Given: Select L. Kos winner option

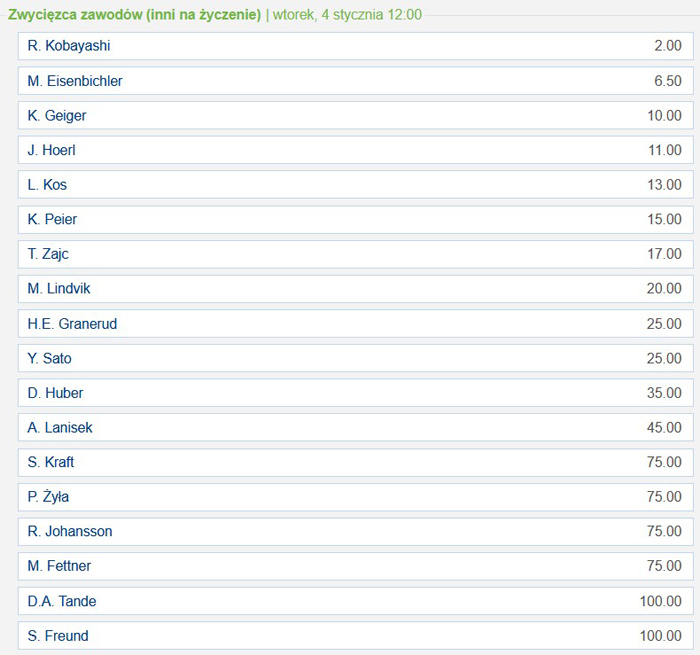Looking at the screenshot, I should [355, 185].
